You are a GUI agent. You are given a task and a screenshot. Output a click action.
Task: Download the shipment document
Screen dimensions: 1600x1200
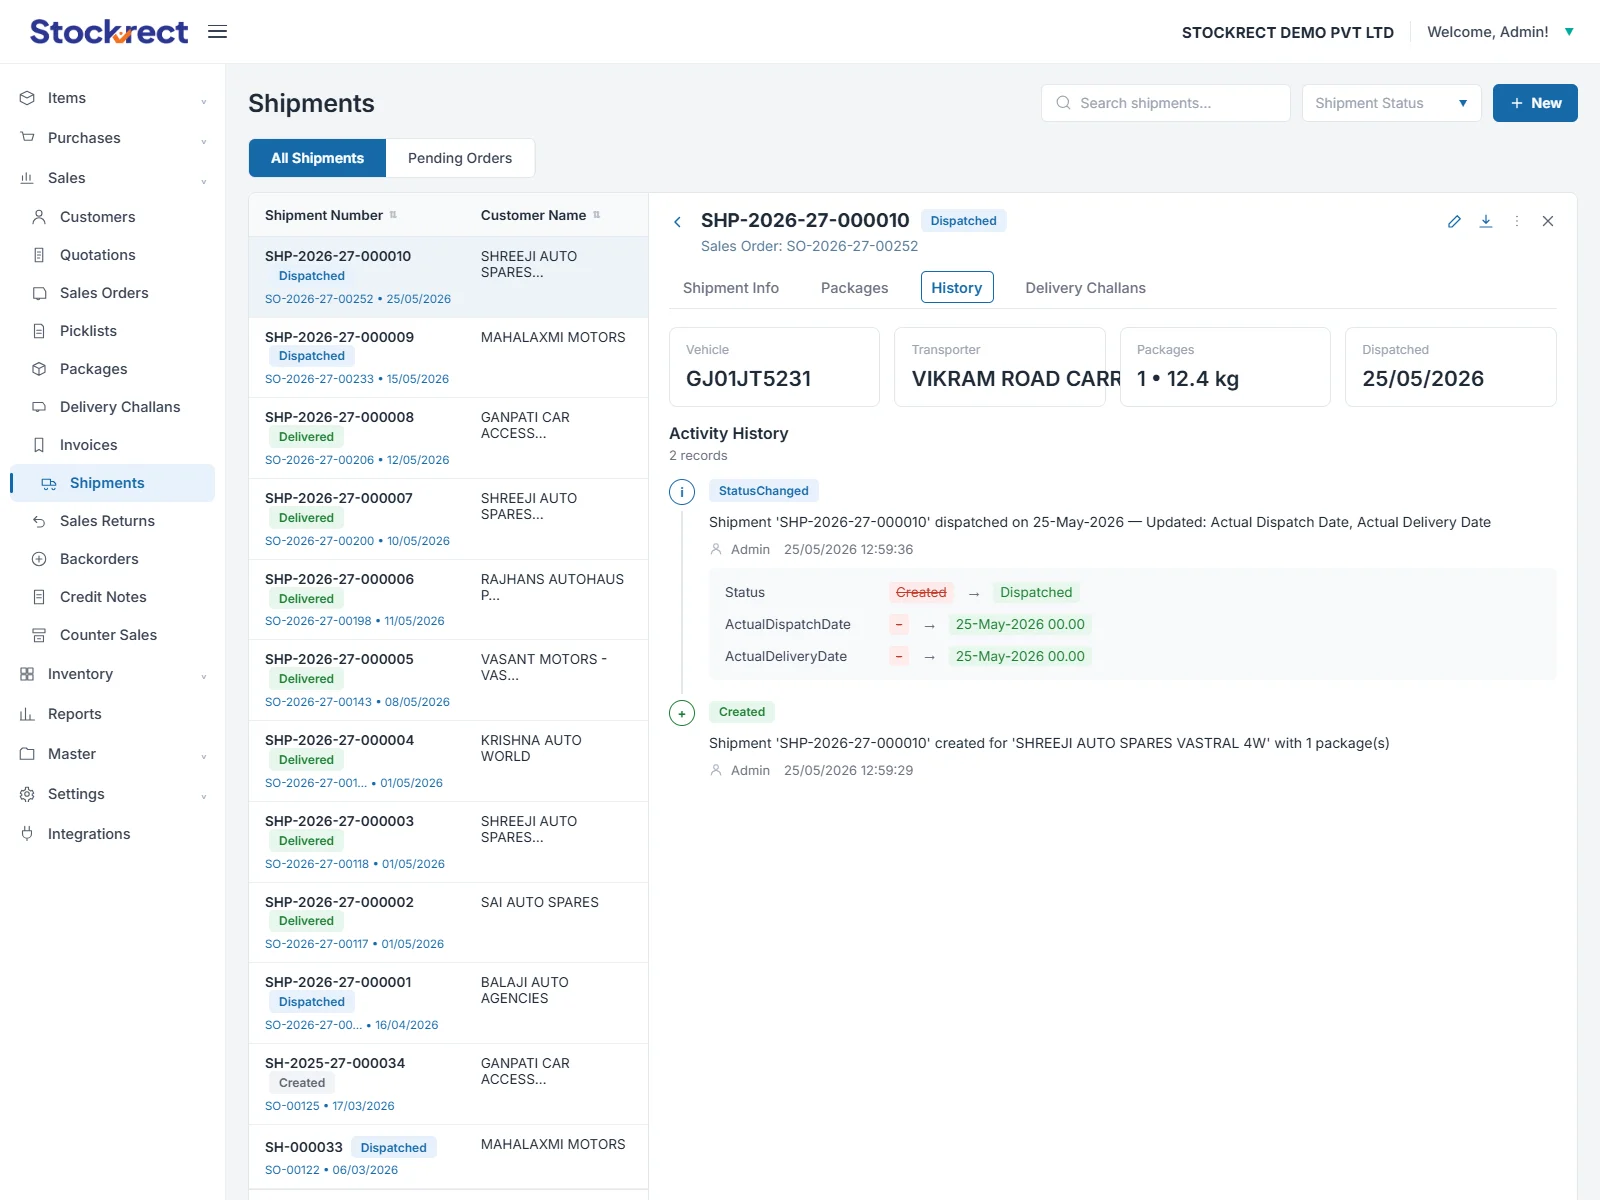point(1486,221)
